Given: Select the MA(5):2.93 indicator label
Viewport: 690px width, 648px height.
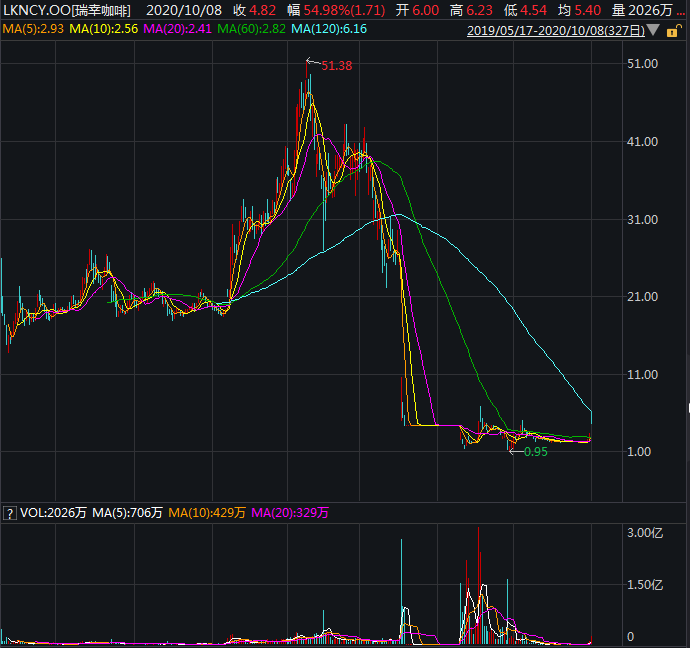Looking at the screenshot, I should [33, 29].
